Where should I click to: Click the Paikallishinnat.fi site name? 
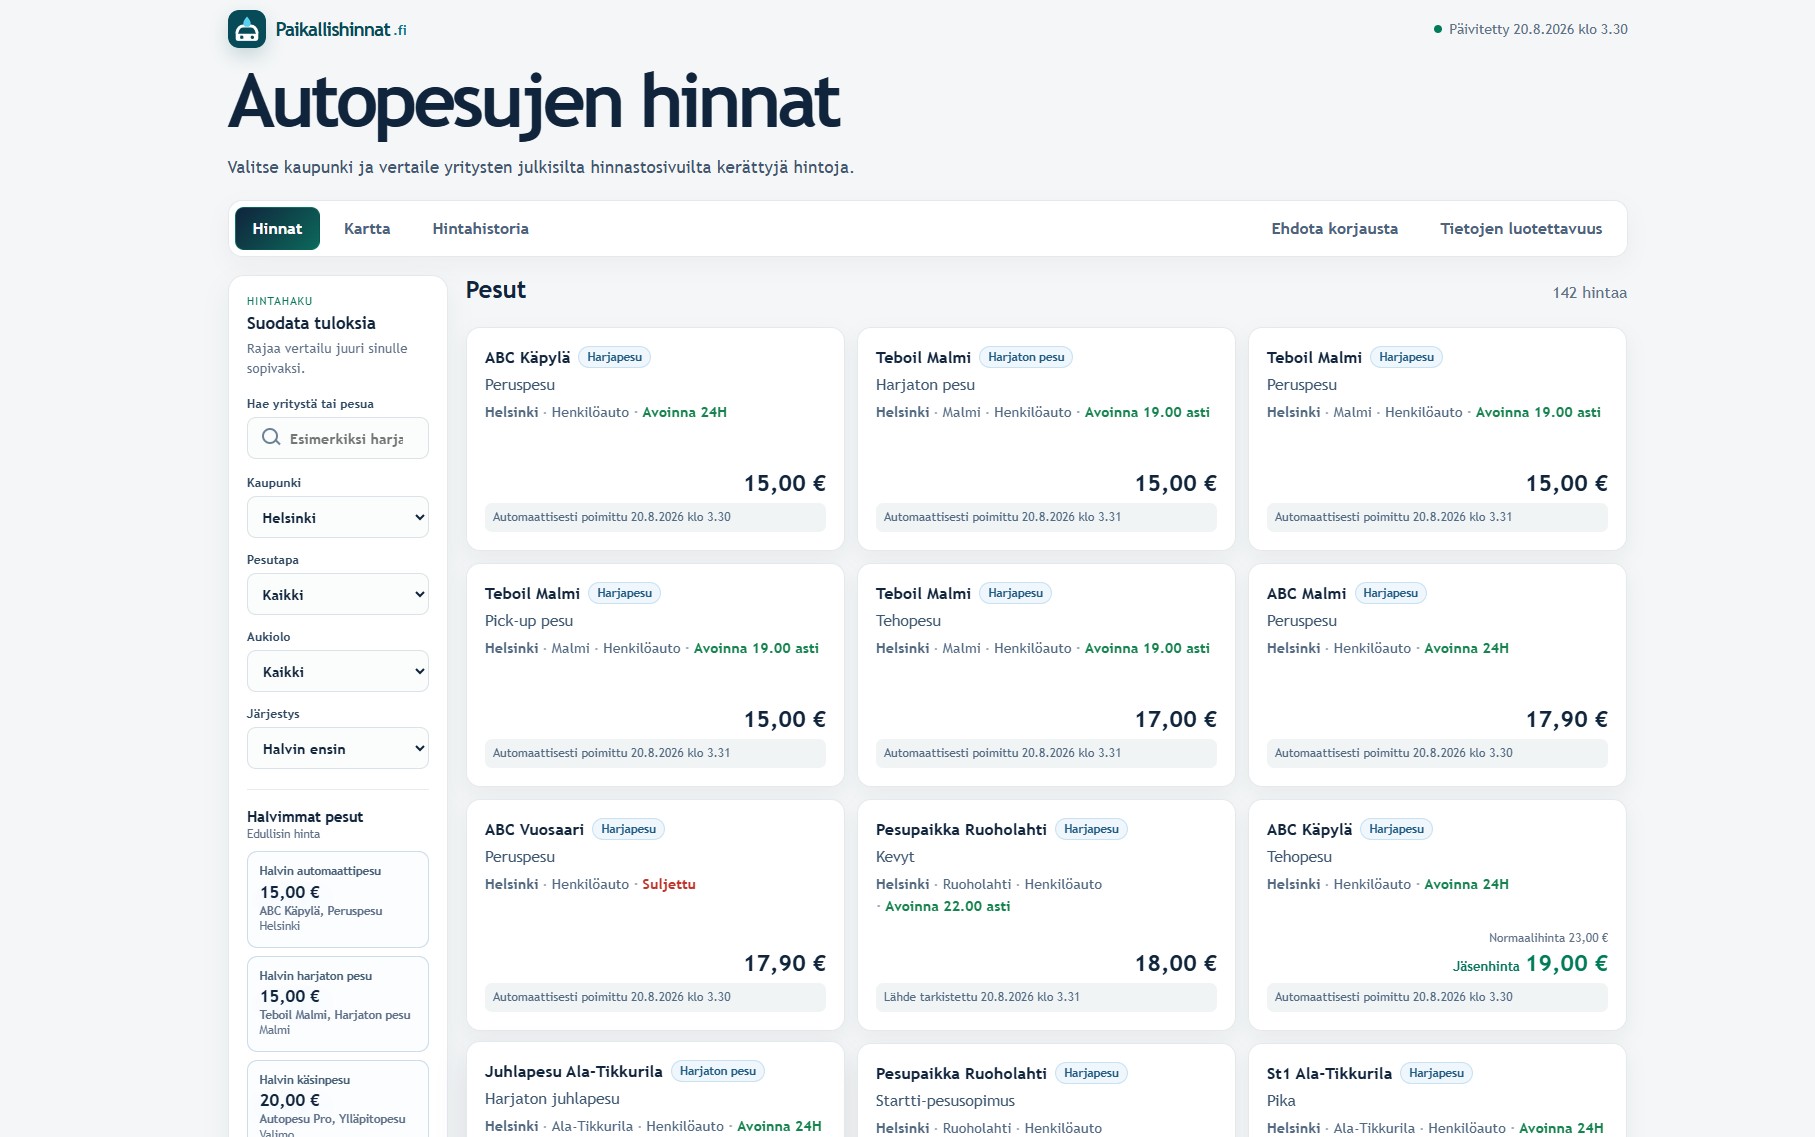click(x=341, y=30)
